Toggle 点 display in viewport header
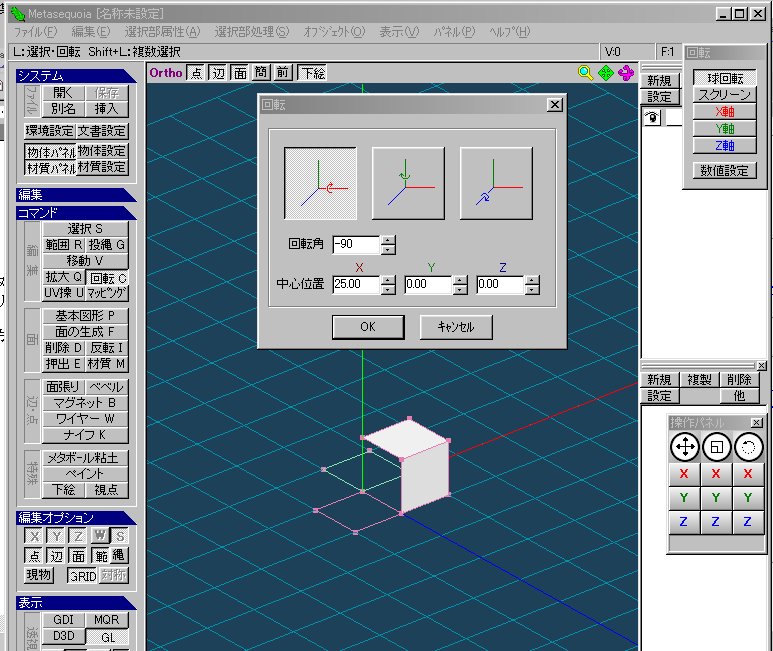The height and width of the screenshot is (651, 773). [x=196, y=73]
